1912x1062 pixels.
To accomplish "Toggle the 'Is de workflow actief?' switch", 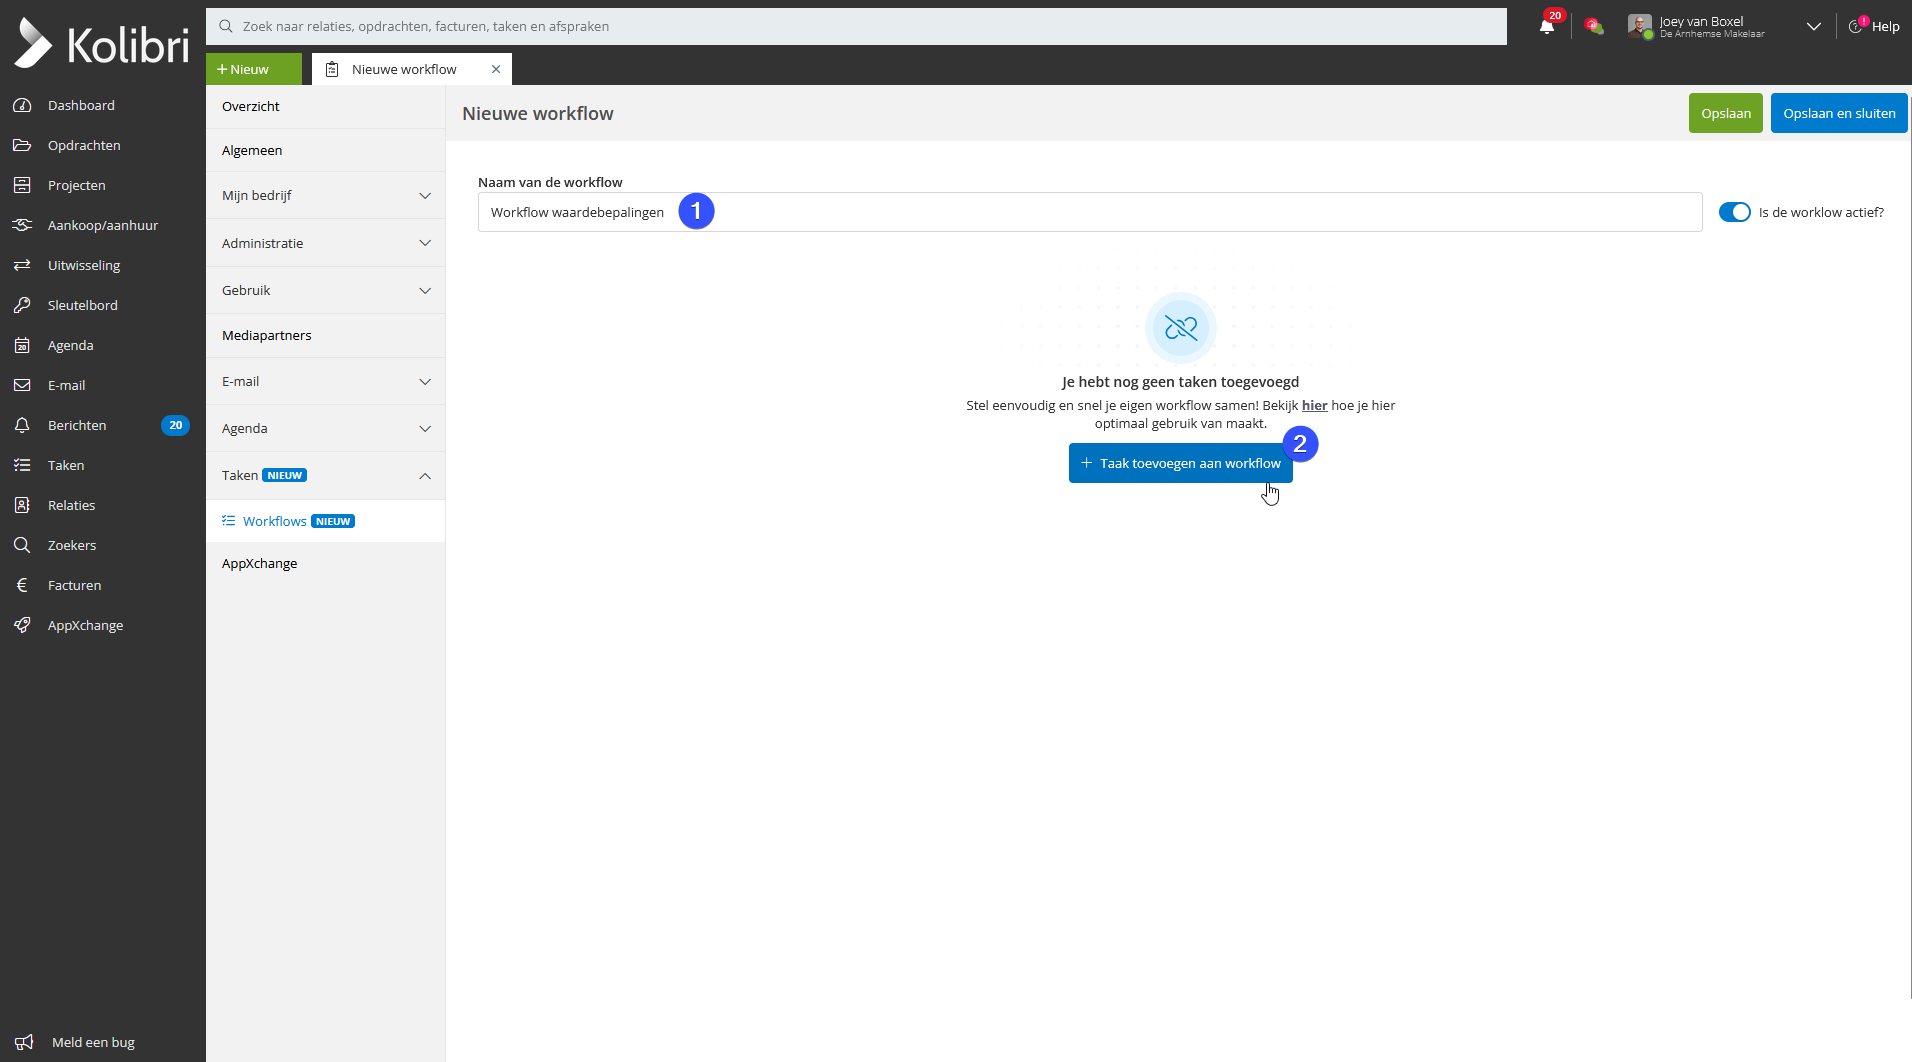I will 1734,212.
